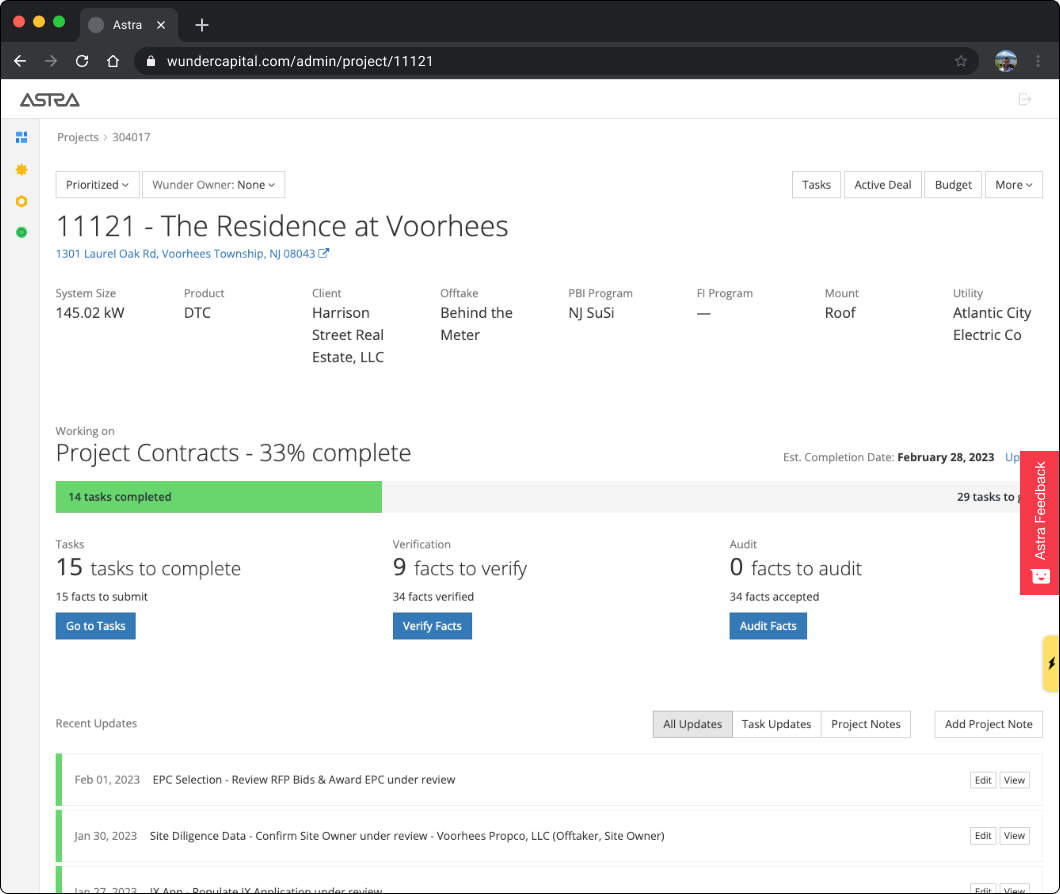
Task: Click the green circle sidebar icon
Action: click(21, 232)
